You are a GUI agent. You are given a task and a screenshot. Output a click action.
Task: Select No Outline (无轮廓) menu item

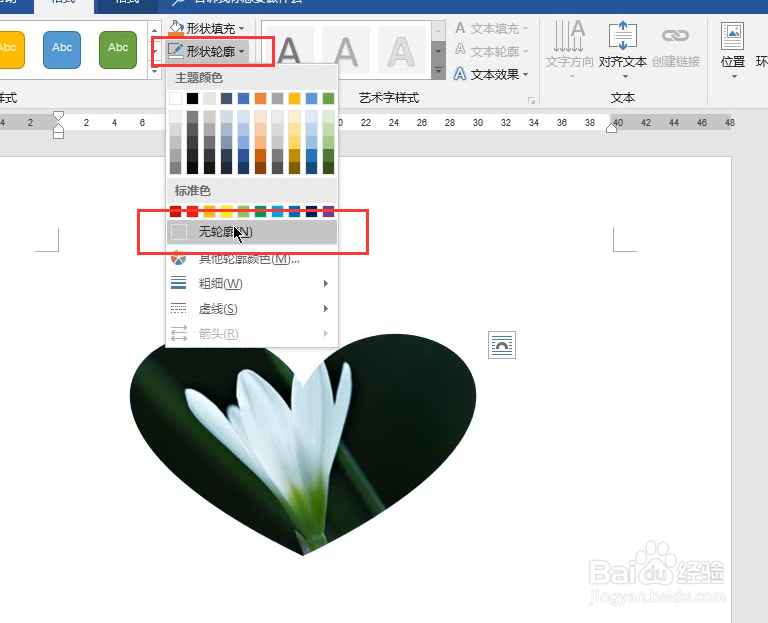click(252, 232)
